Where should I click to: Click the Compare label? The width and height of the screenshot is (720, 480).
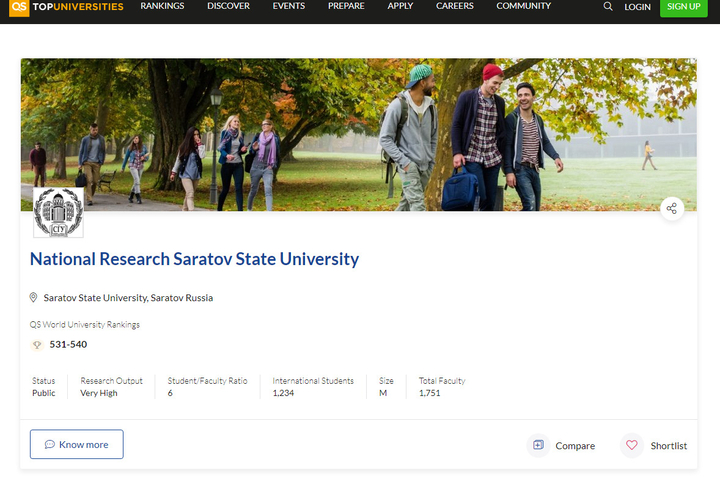(575, 446)
